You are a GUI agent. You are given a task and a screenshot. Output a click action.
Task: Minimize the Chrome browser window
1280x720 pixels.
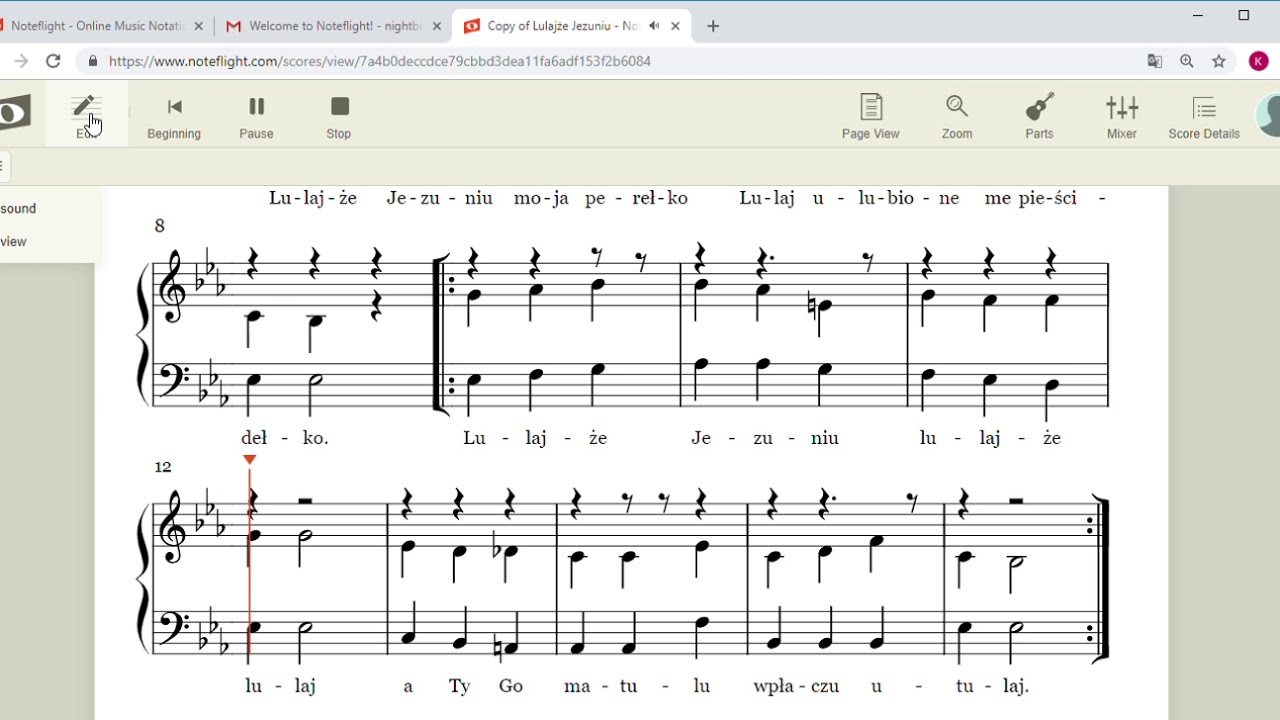1199,15
